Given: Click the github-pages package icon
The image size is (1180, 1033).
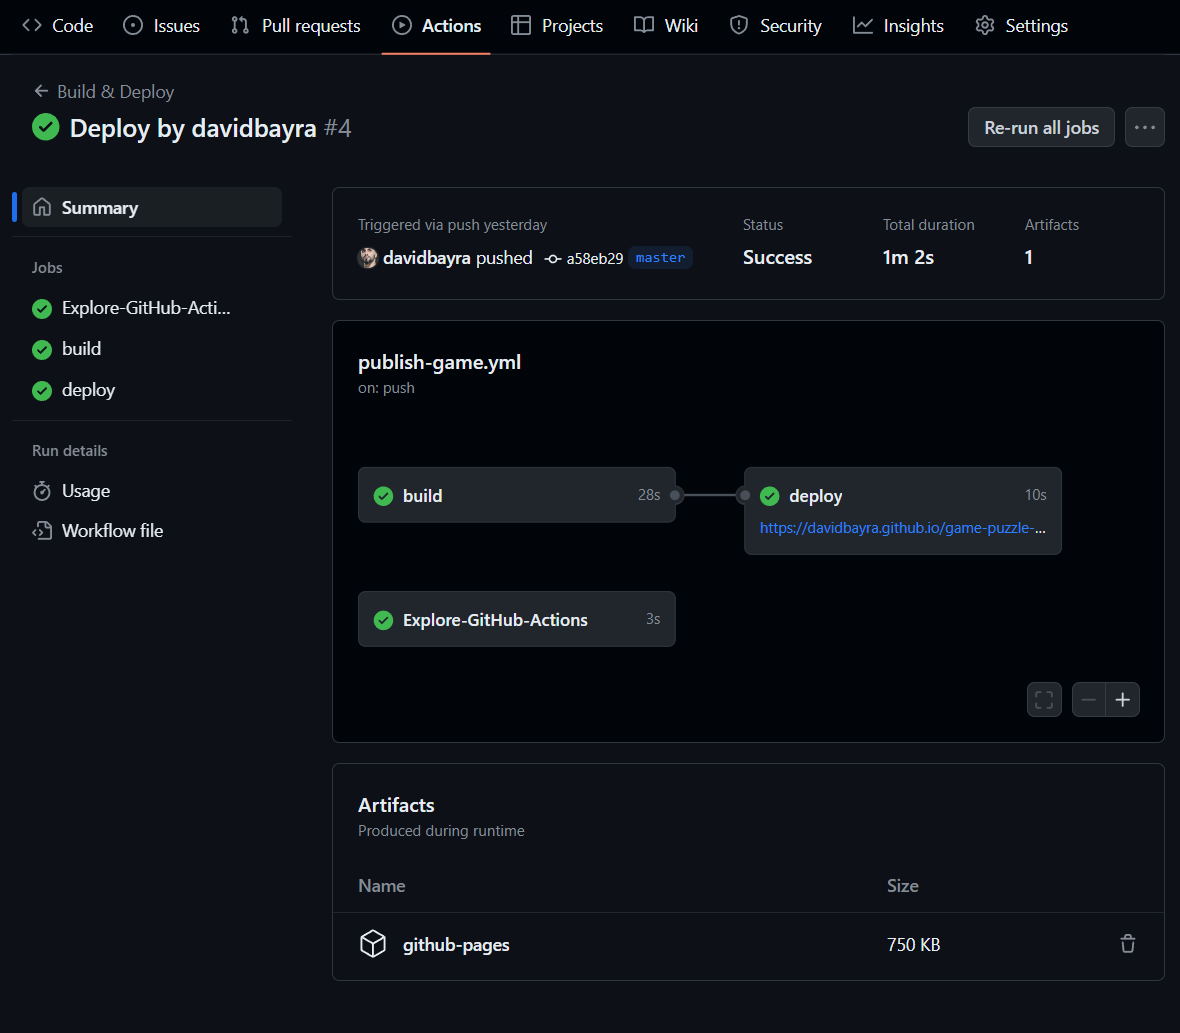Looking at the screenshot, I should coord(373,943).
